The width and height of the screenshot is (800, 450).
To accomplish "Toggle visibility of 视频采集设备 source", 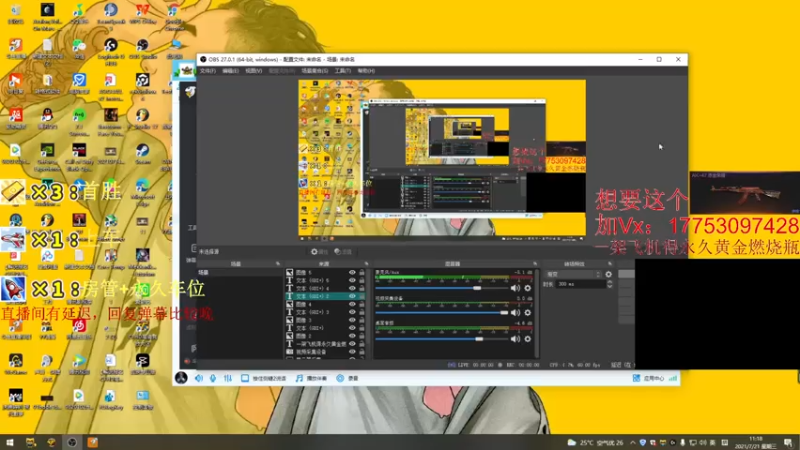I will click(352, 352).
